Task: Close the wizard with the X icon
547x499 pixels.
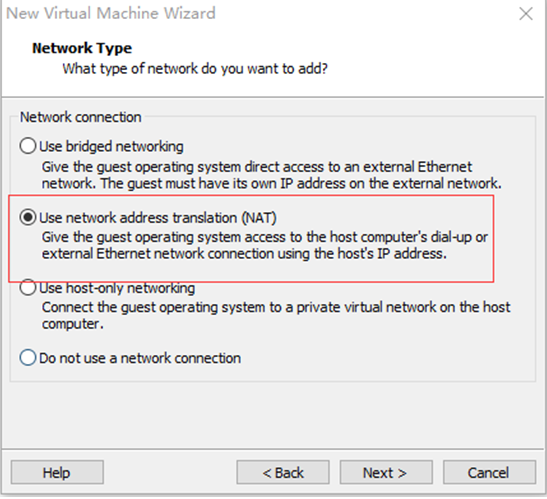Action: [x=526, y=14]
